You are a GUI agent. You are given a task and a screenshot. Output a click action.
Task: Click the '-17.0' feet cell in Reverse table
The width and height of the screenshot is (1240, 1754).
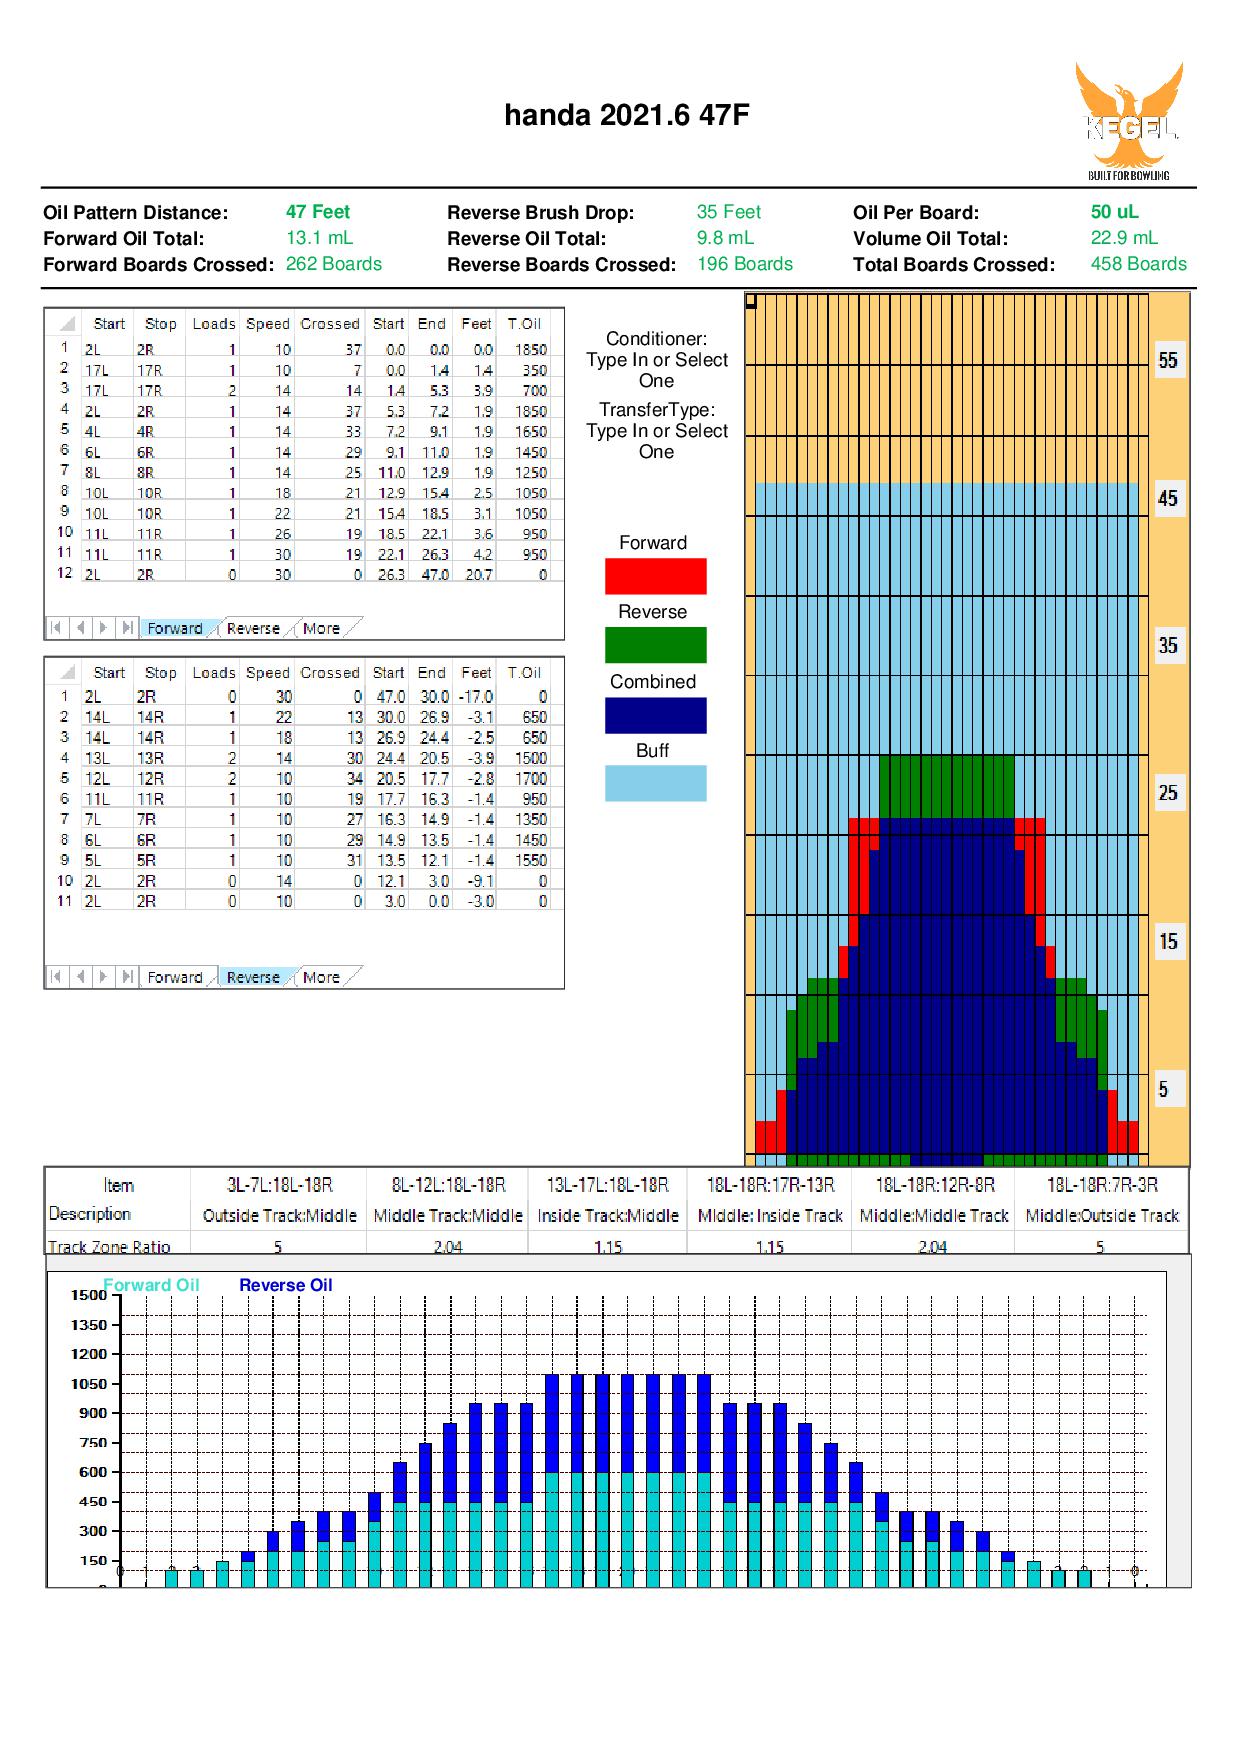(476, 696)
